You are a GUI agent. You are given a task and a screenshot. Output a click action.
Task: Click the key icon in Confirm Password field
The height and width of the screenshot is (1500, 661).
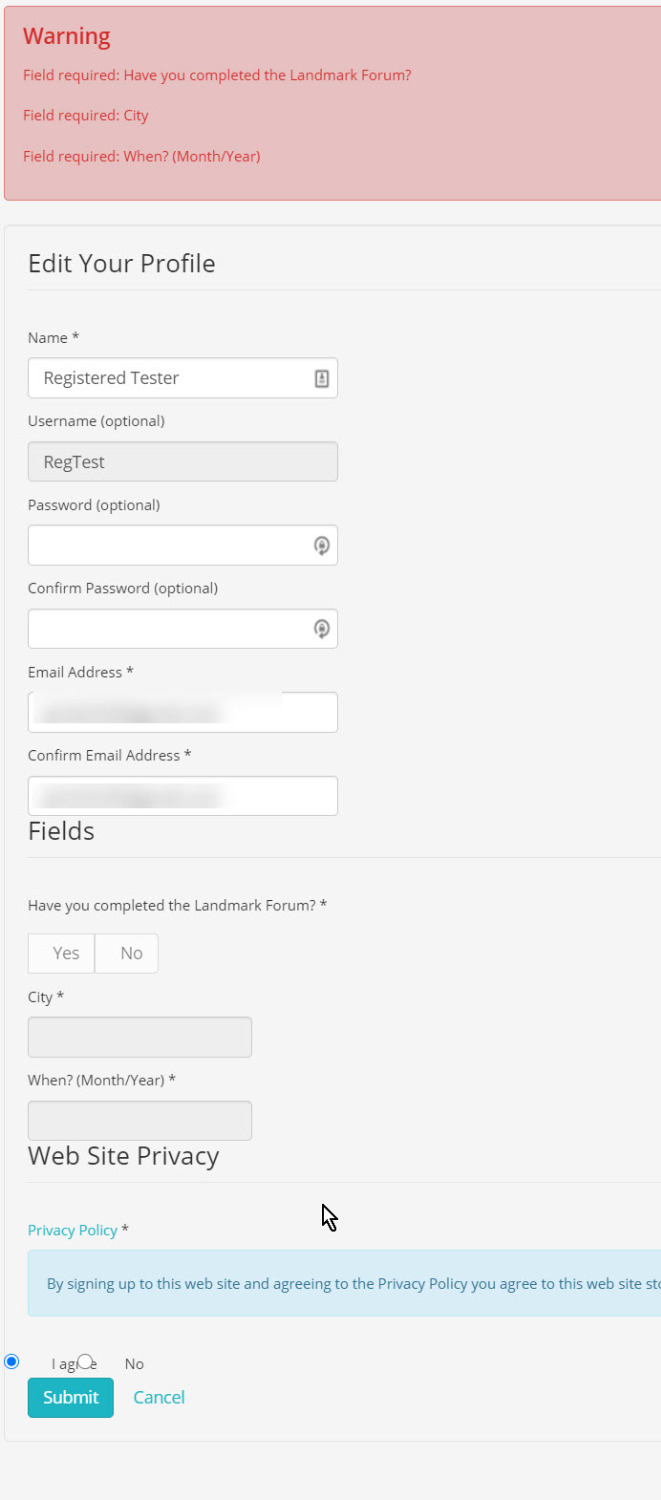coord(322,629)
